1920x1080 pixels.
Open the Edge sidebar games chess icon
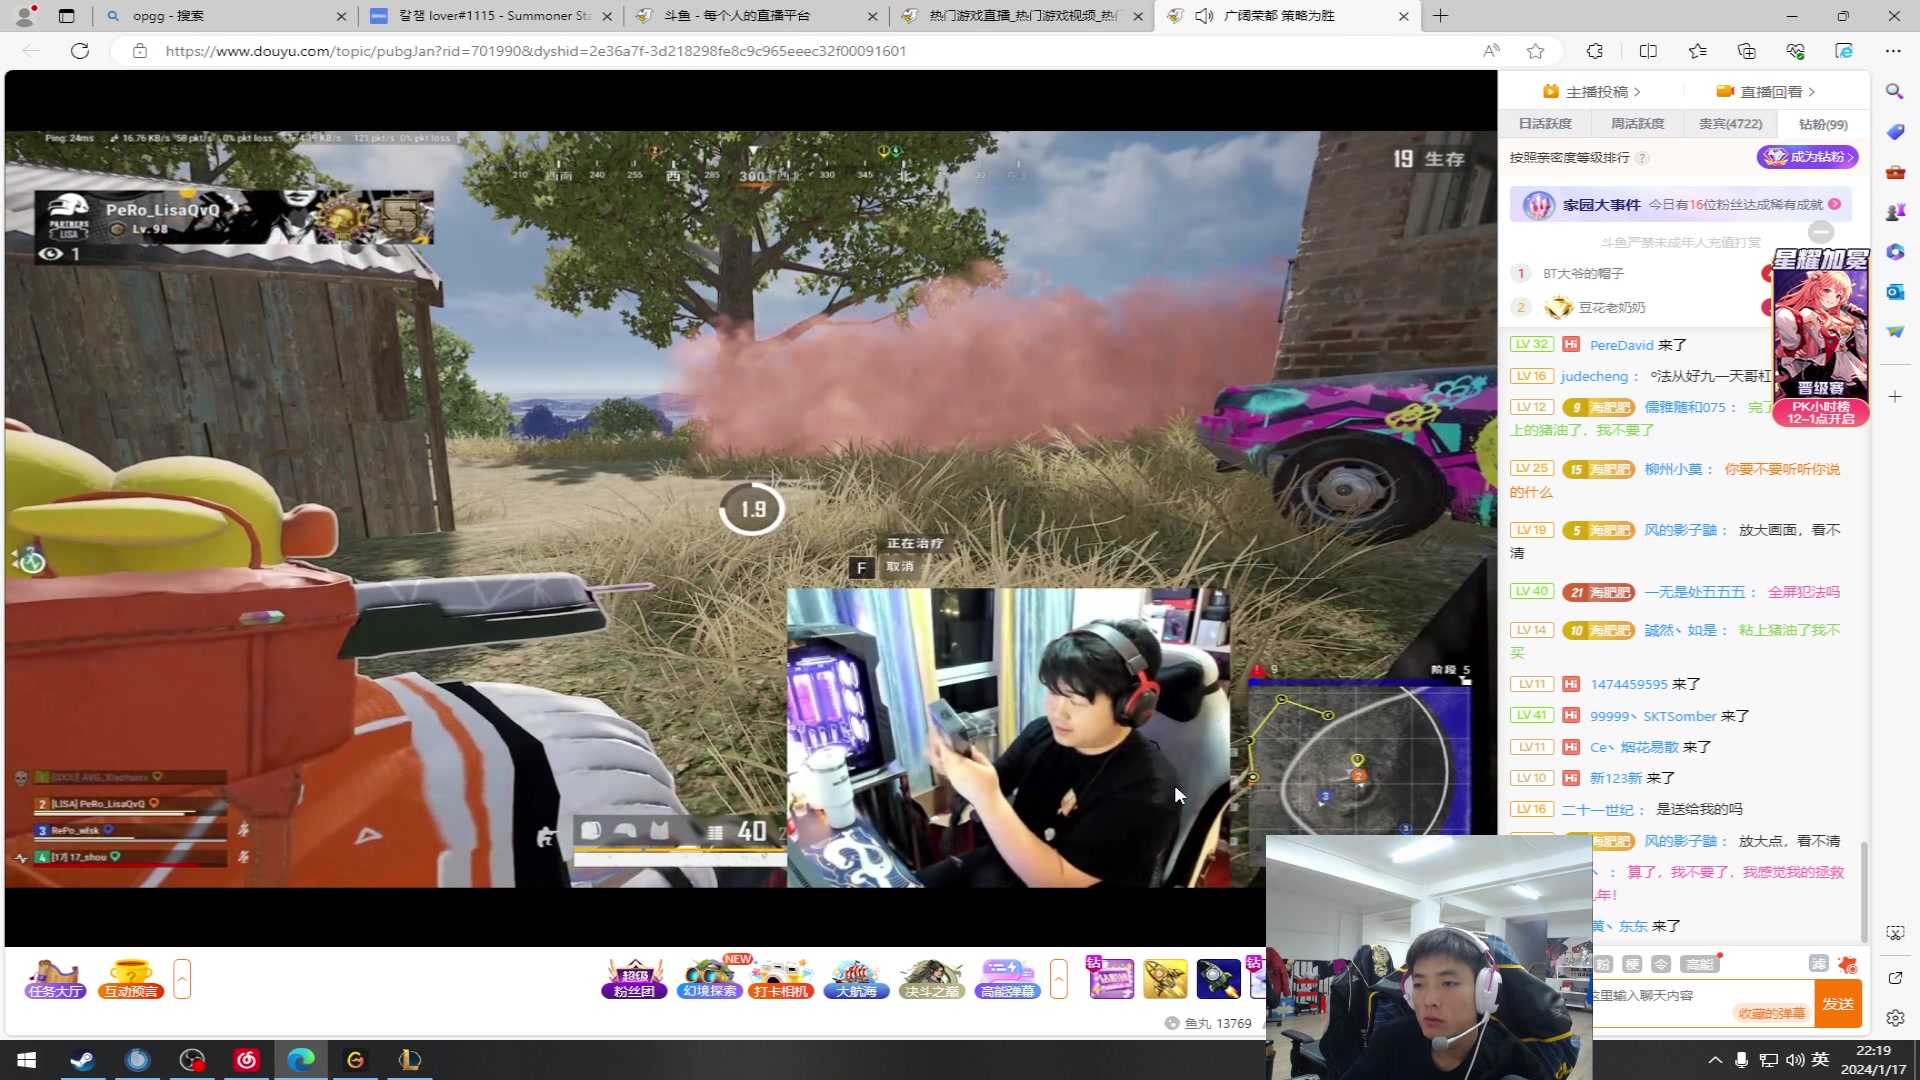pos(1894,212)
